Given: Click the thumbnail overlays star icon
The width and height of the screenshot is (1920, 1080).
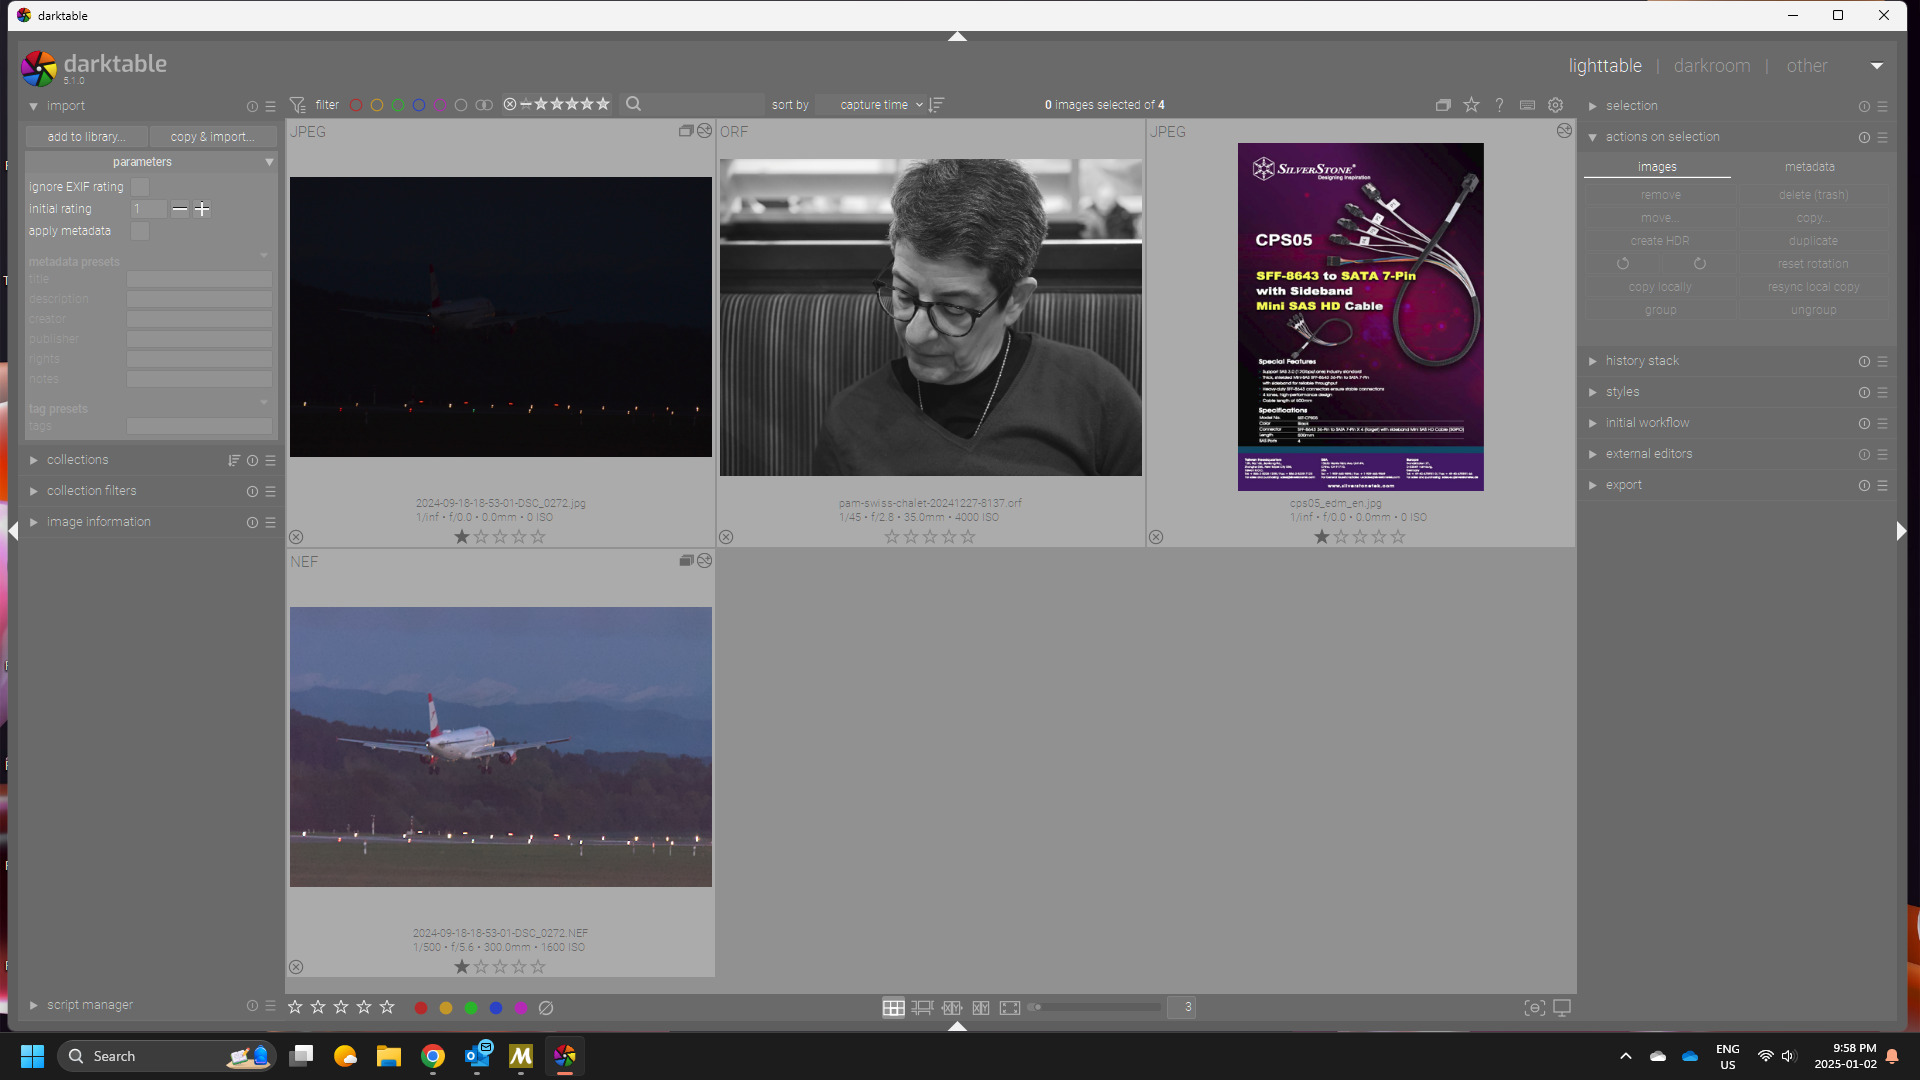Looking at the screenshot, I should tap(1471, 105).
